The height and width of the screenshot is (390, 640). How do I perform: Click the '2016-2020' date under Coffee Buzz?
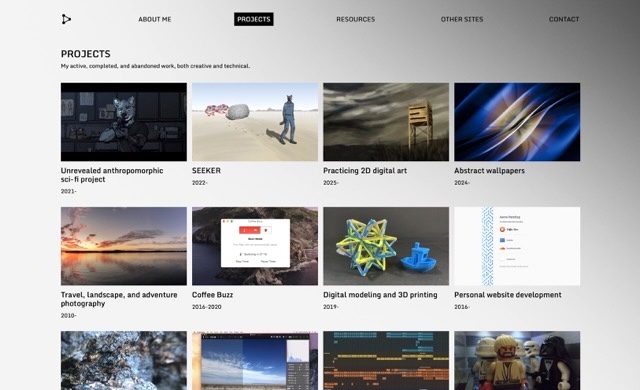207,307
